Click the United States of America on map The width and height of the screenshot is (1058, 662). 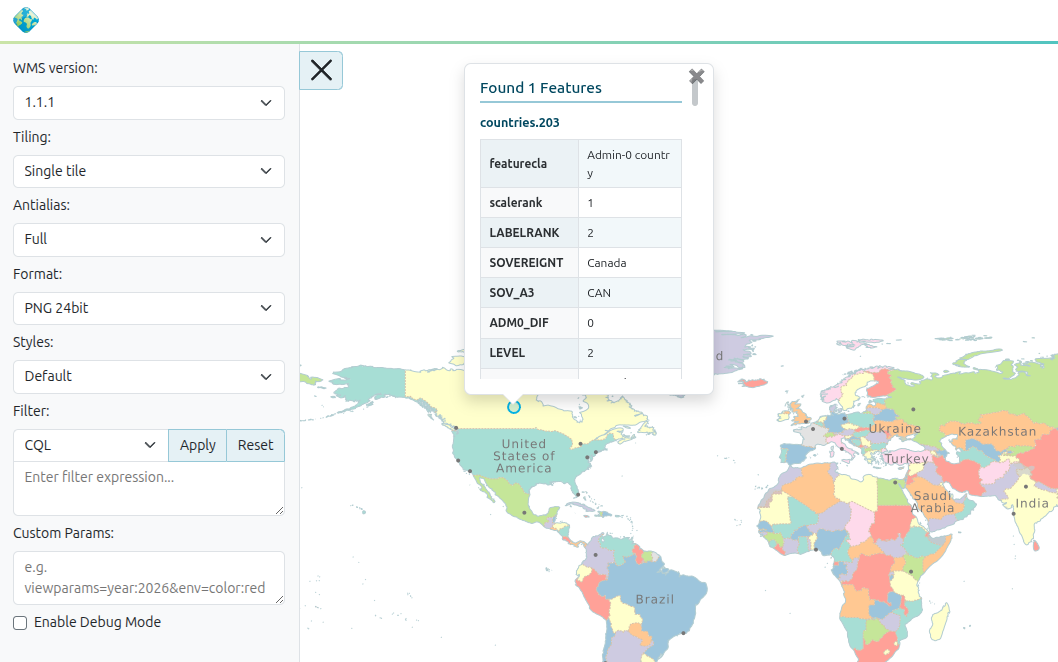pos(523,456)
